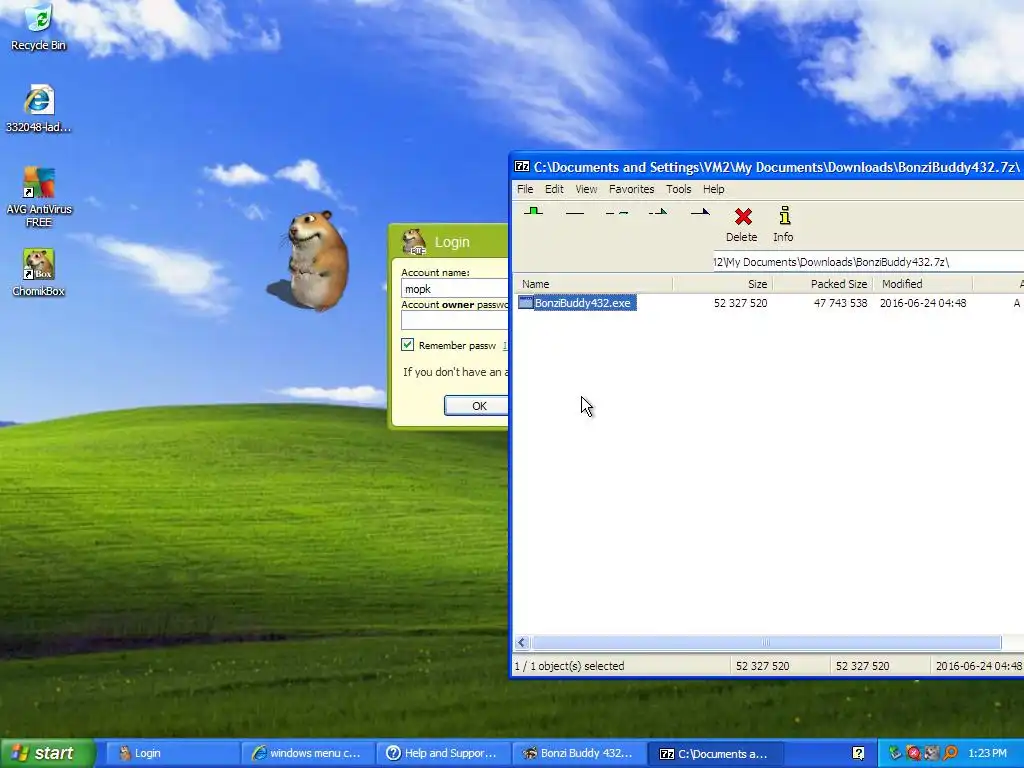Switch to windows menu c... taskbar button

tap(308, 753)
